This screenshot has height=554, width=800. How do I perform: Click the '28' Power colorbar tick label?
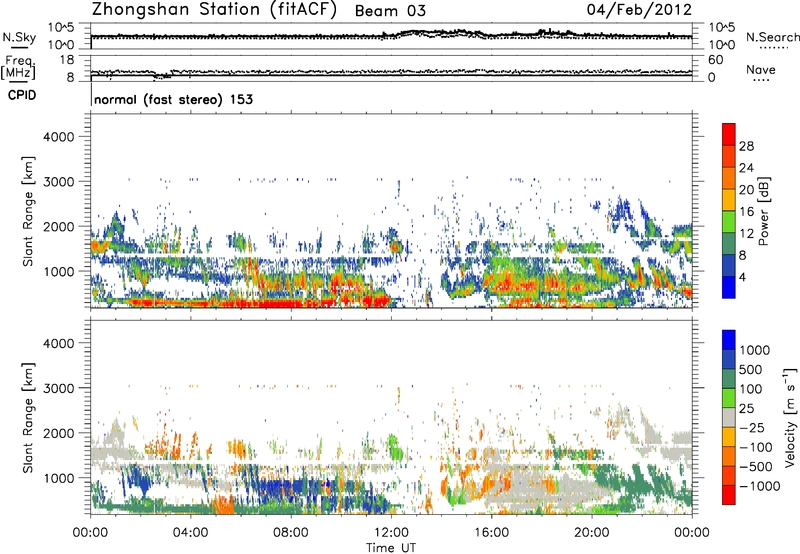tap(746, 146)
